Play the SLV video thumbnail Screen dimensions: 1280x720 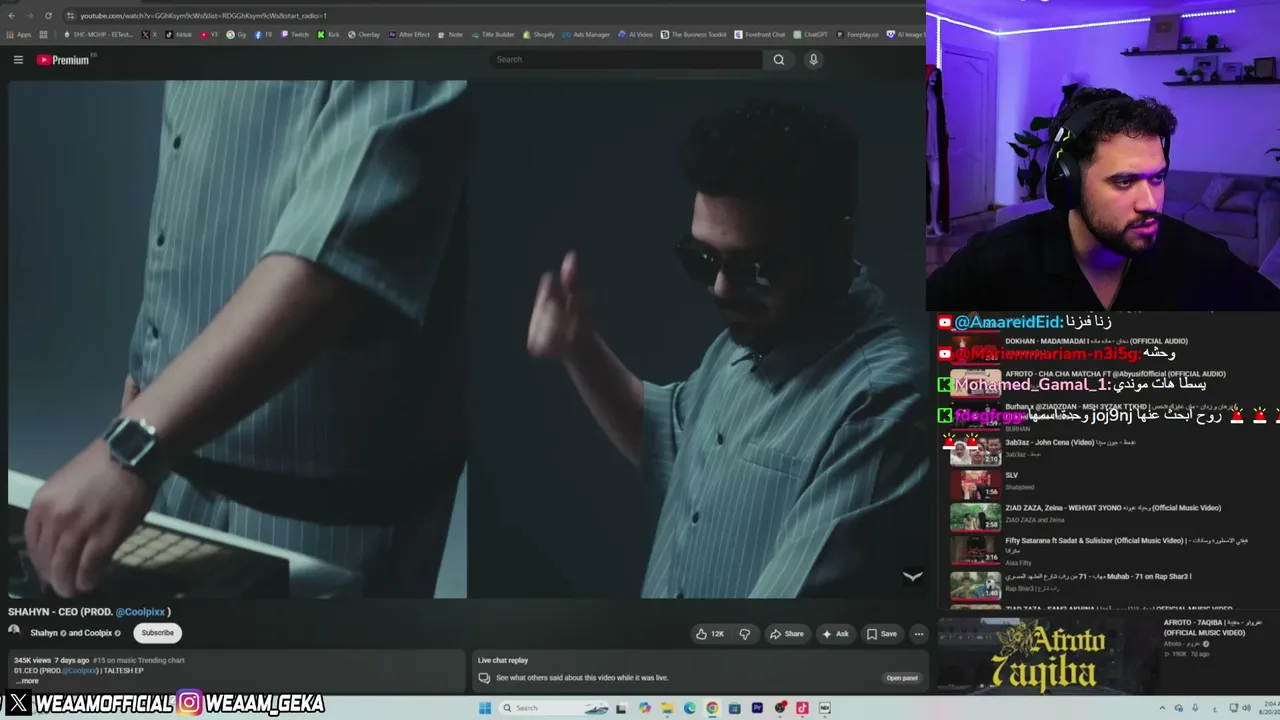click(975, 485)
